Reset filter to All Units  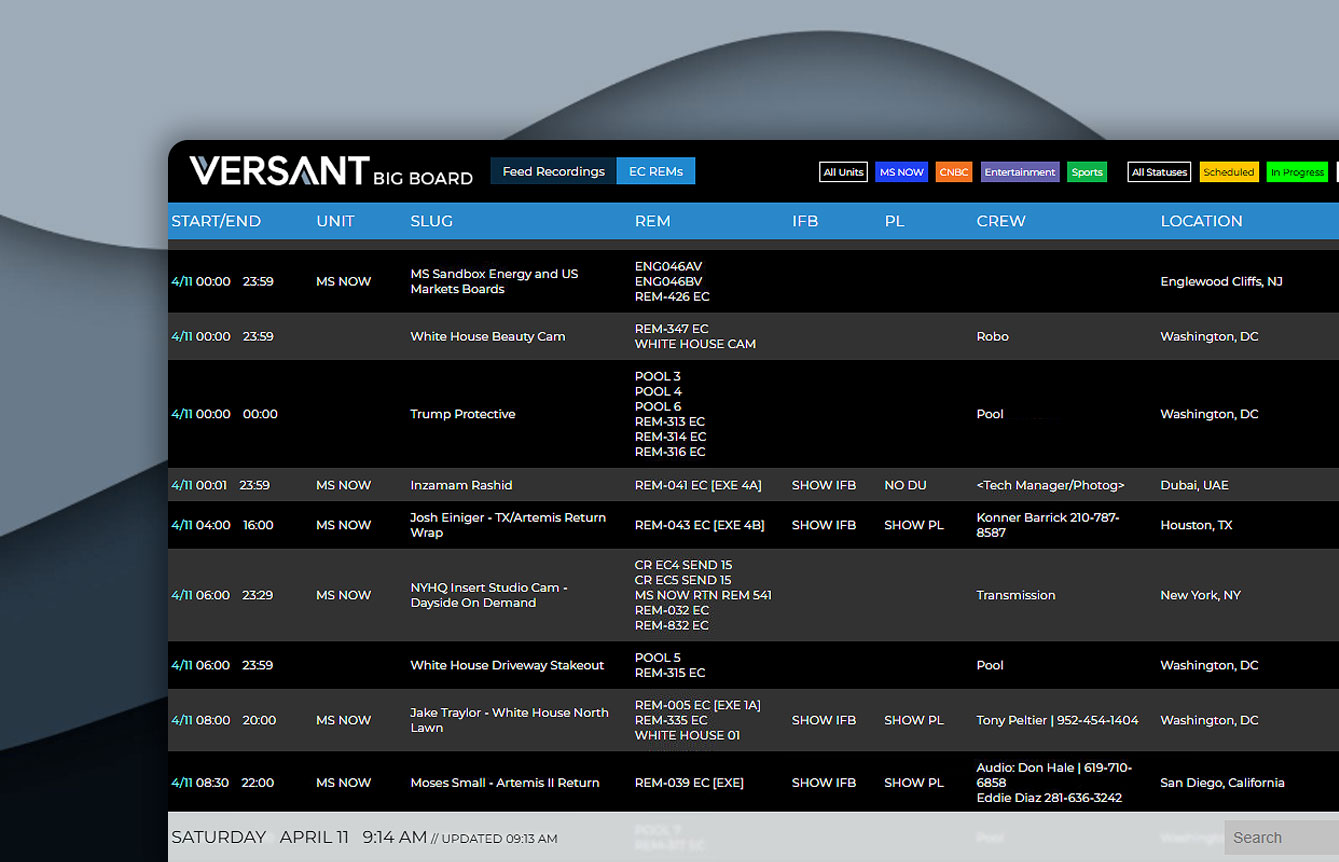(843, 171)
